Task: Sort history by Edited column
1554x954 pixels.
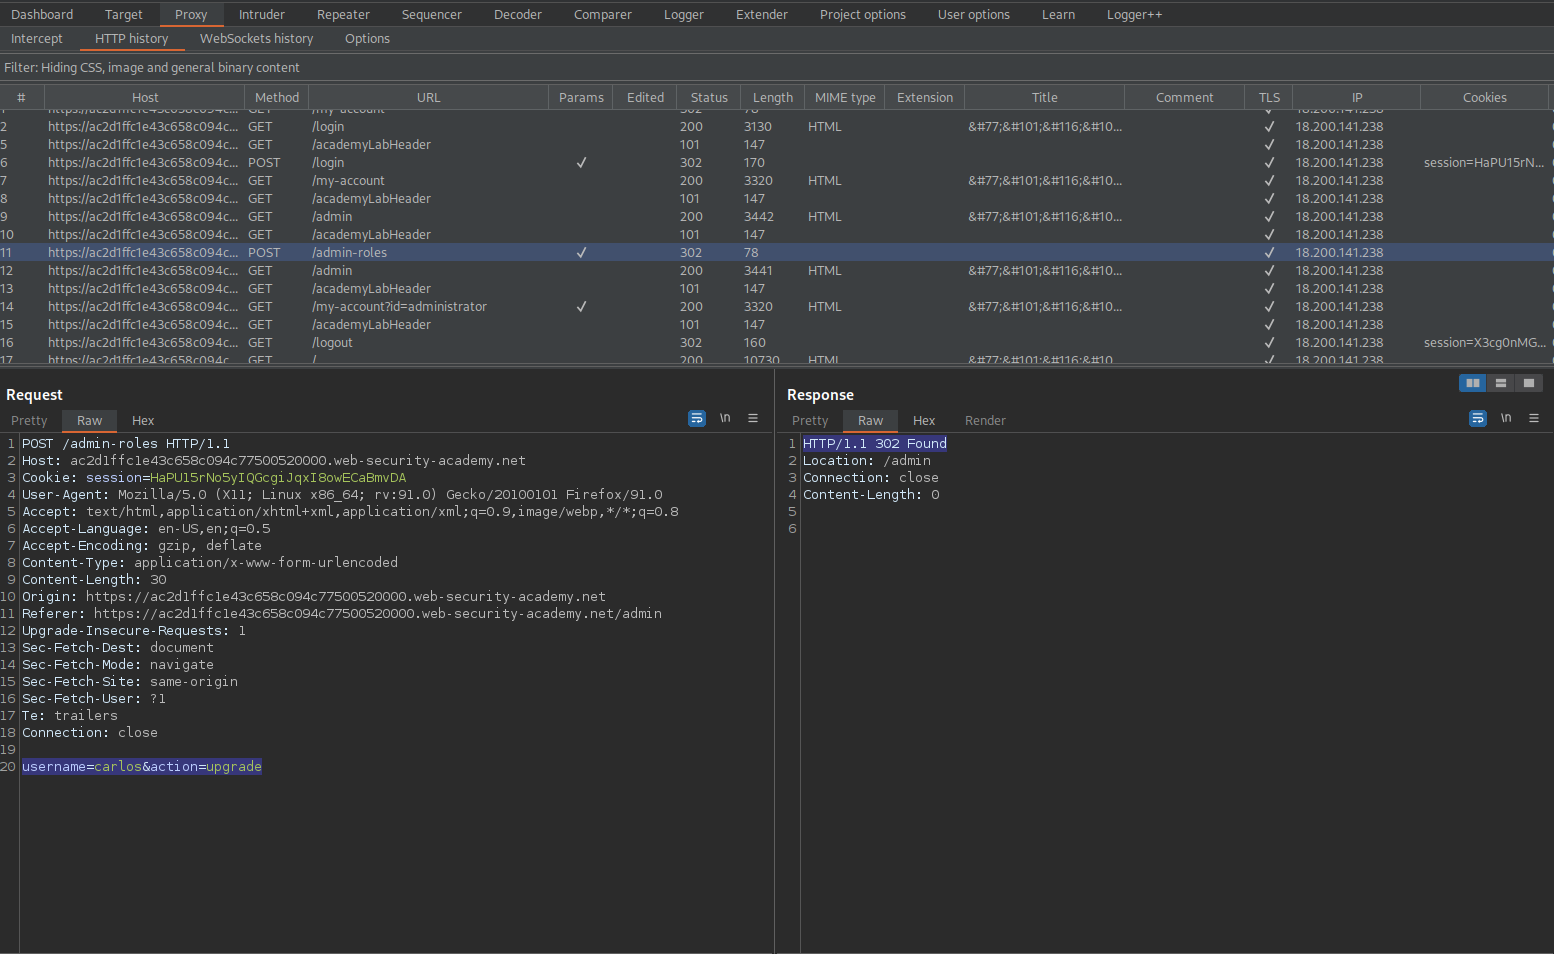Action: point(646,97)
